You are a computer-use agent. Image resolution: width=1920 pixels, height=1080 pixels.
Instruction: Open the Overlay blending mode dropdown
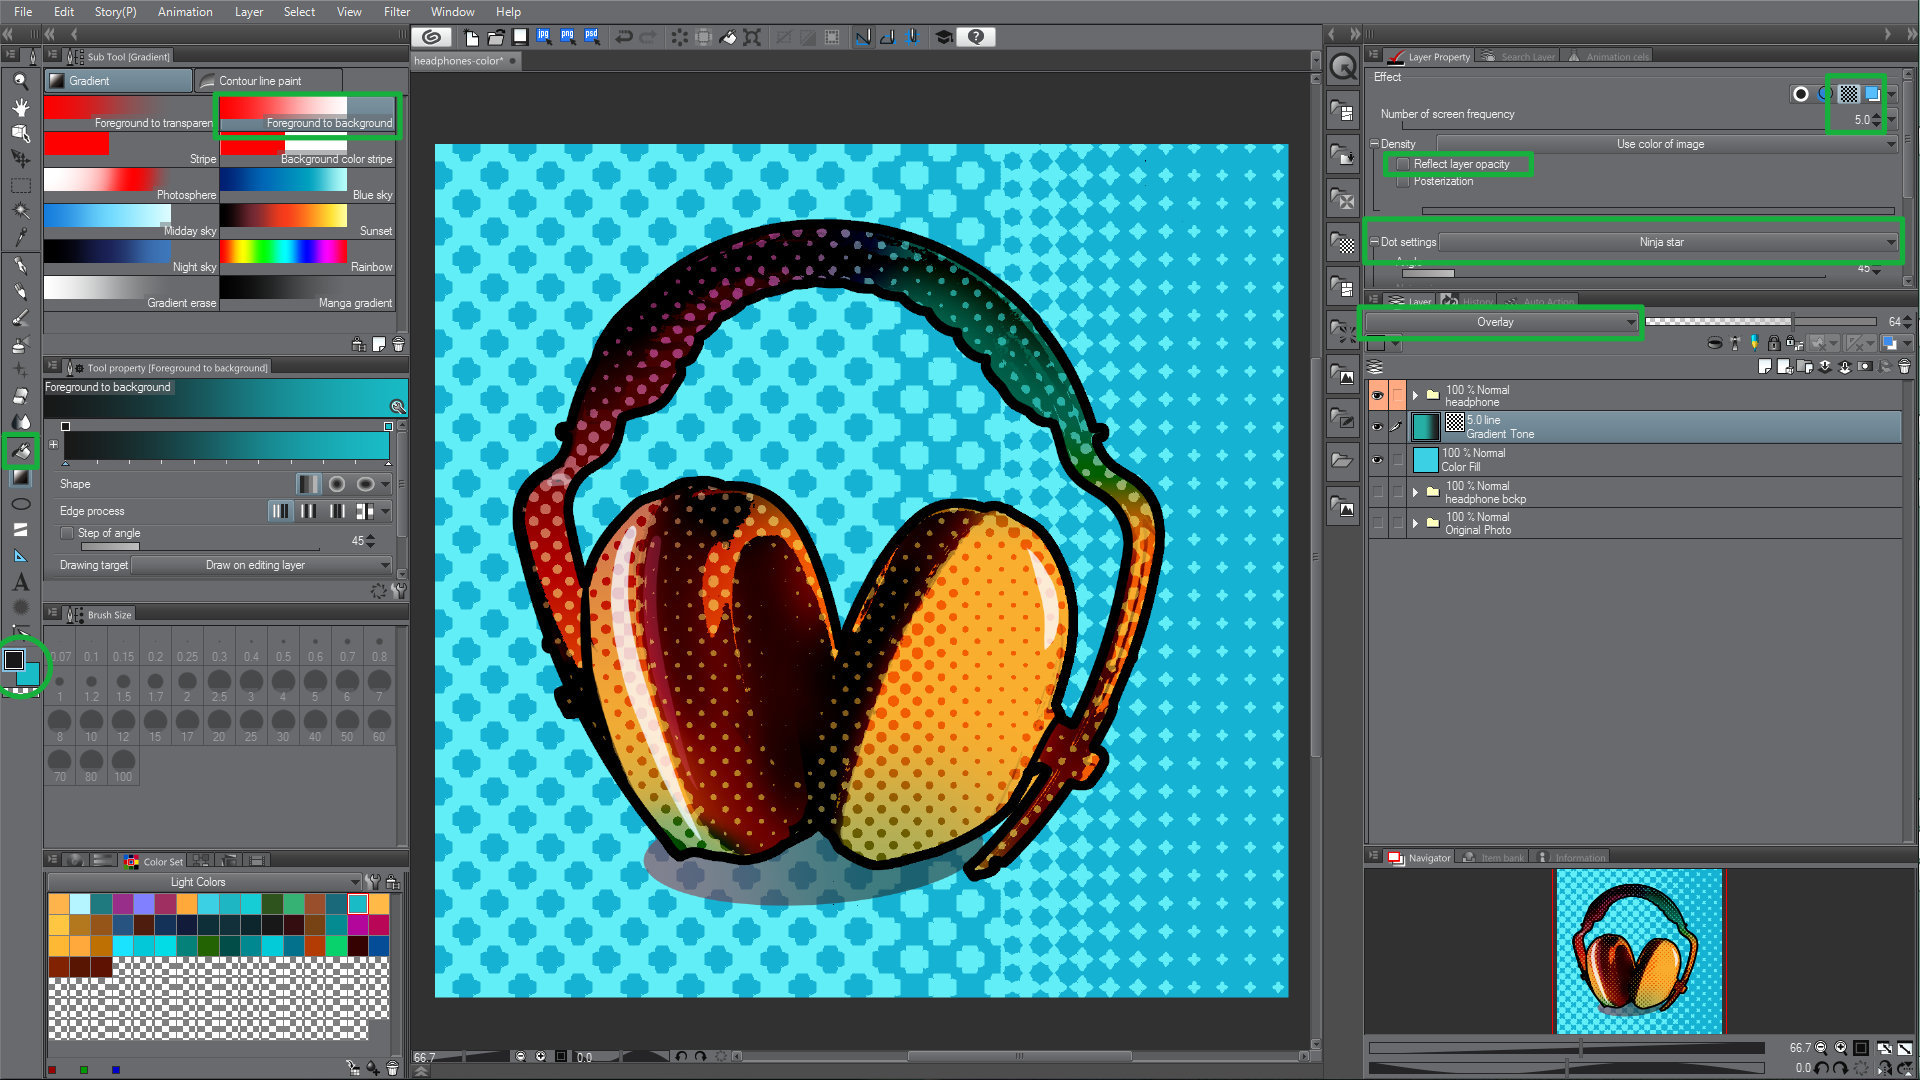[1501, 322]
